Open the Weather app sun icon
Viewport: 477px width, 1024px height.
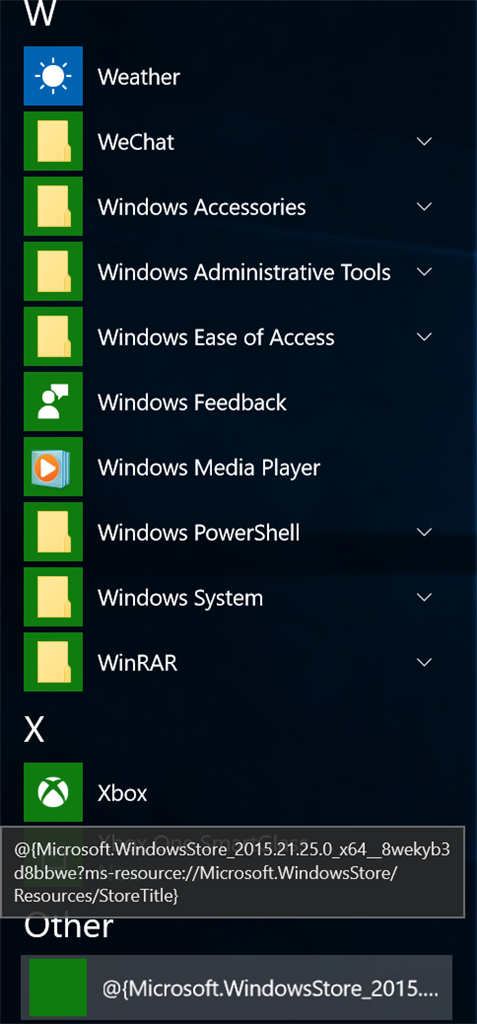tap(53, 76)
